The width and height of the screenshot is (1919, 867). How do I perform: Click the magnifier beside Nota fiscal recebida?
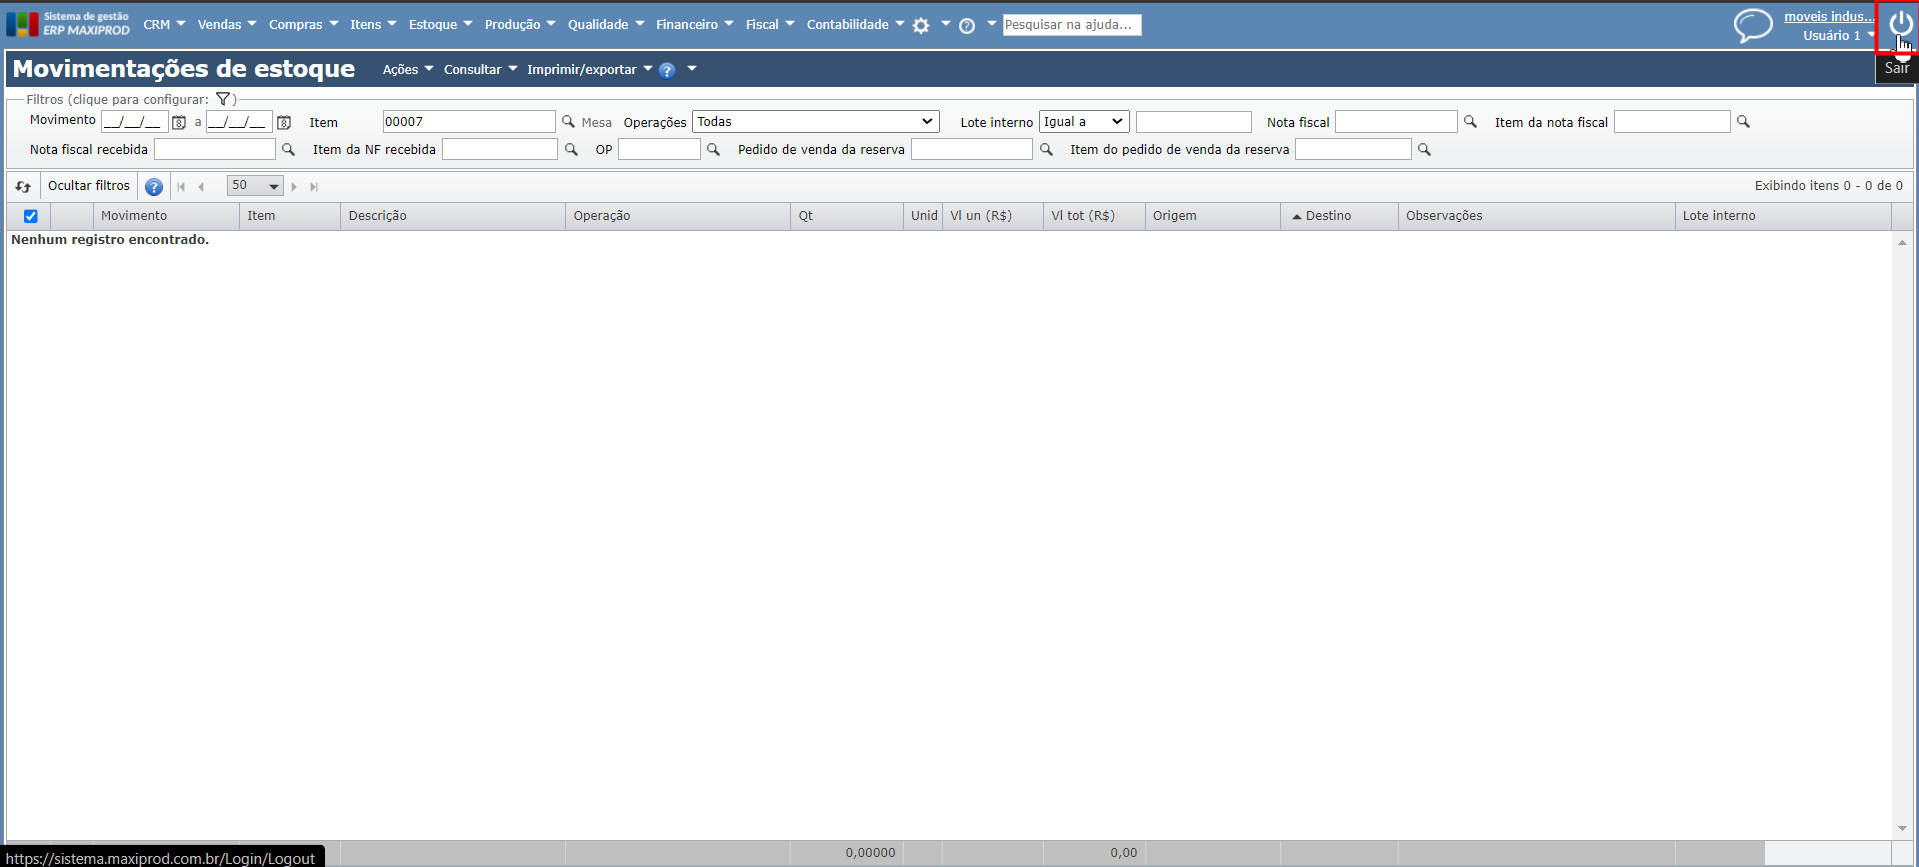pos(288,149)
